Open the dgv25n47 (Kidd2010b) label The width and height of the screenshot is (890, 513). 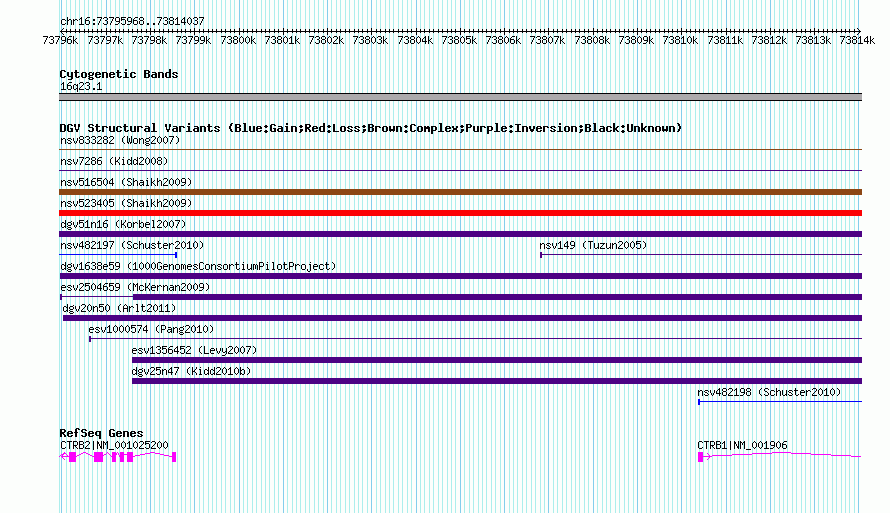[x=191, y=371]
